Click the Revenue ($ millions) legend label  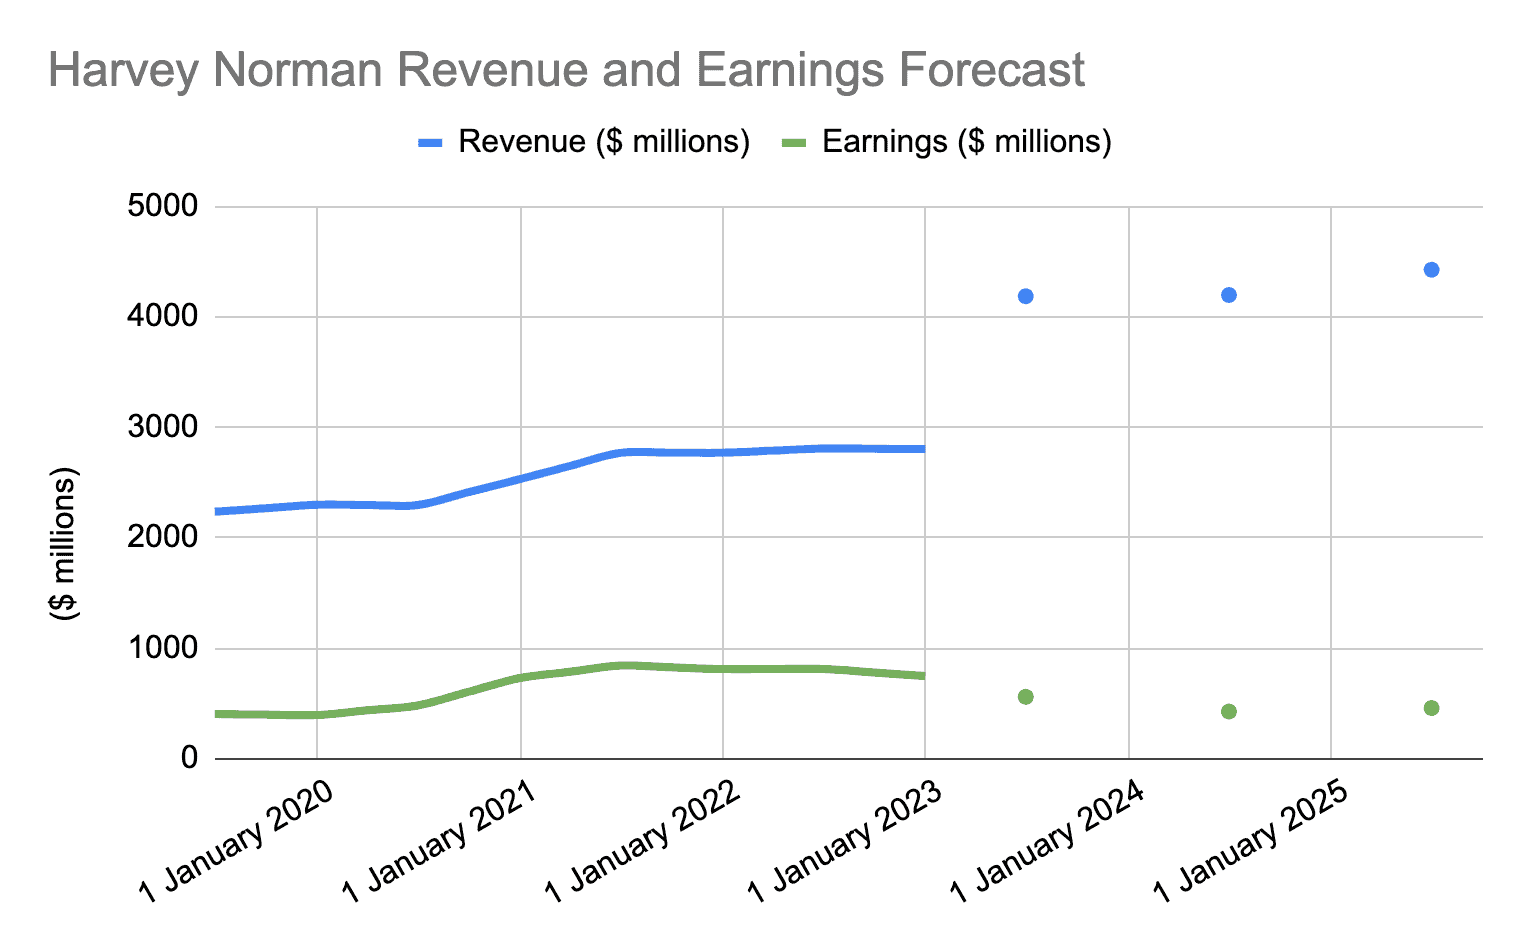(x=603, y=142)
